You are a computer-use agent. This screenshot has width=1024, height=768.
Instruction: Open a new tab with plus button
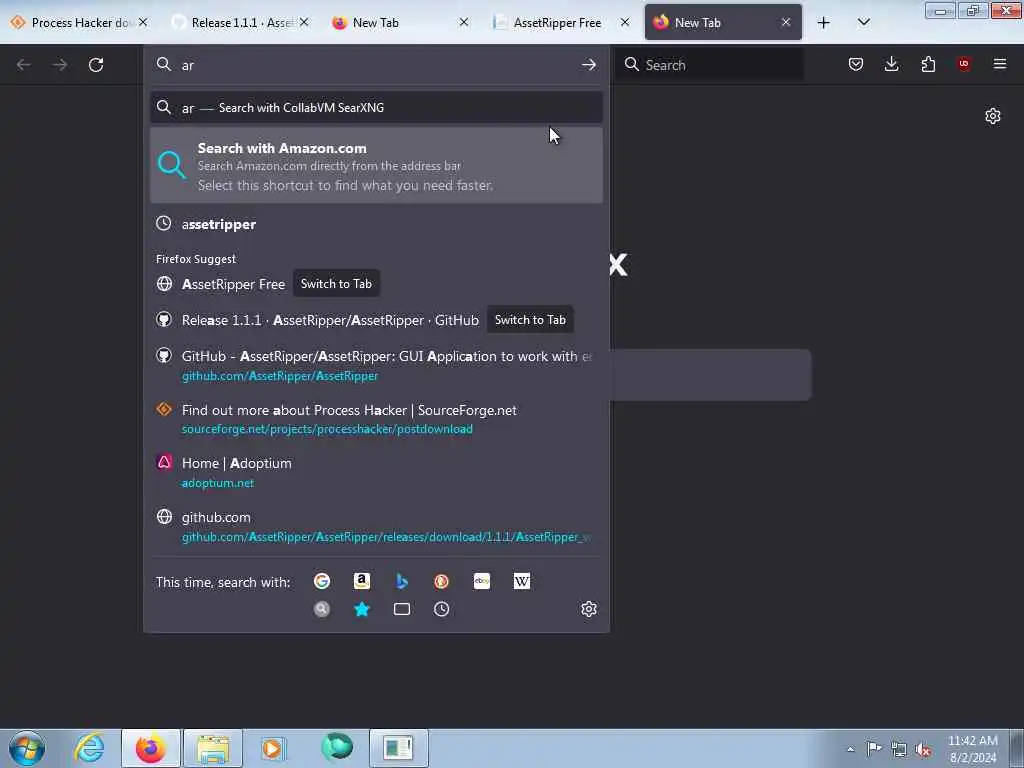824,23
